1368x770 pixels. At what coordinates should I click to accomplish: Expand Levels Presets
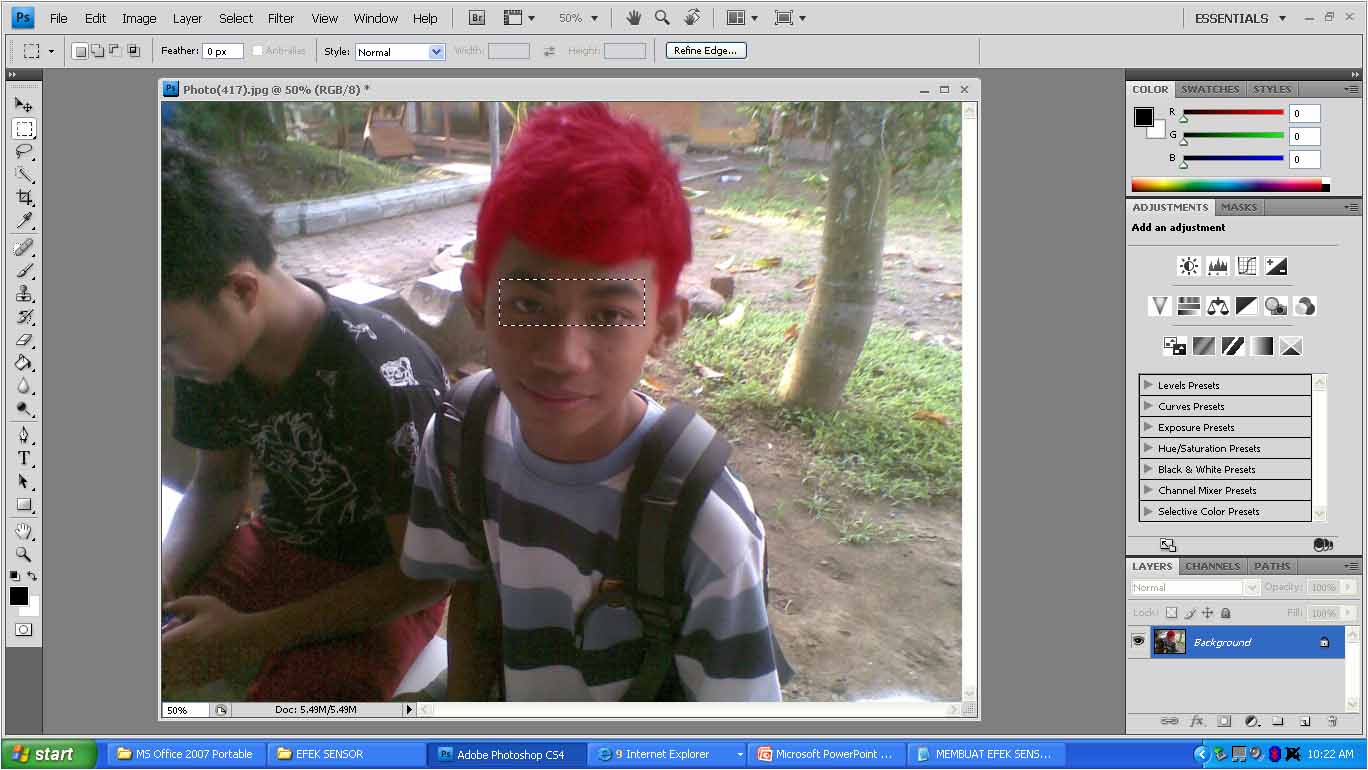[x=1148, y=385]
